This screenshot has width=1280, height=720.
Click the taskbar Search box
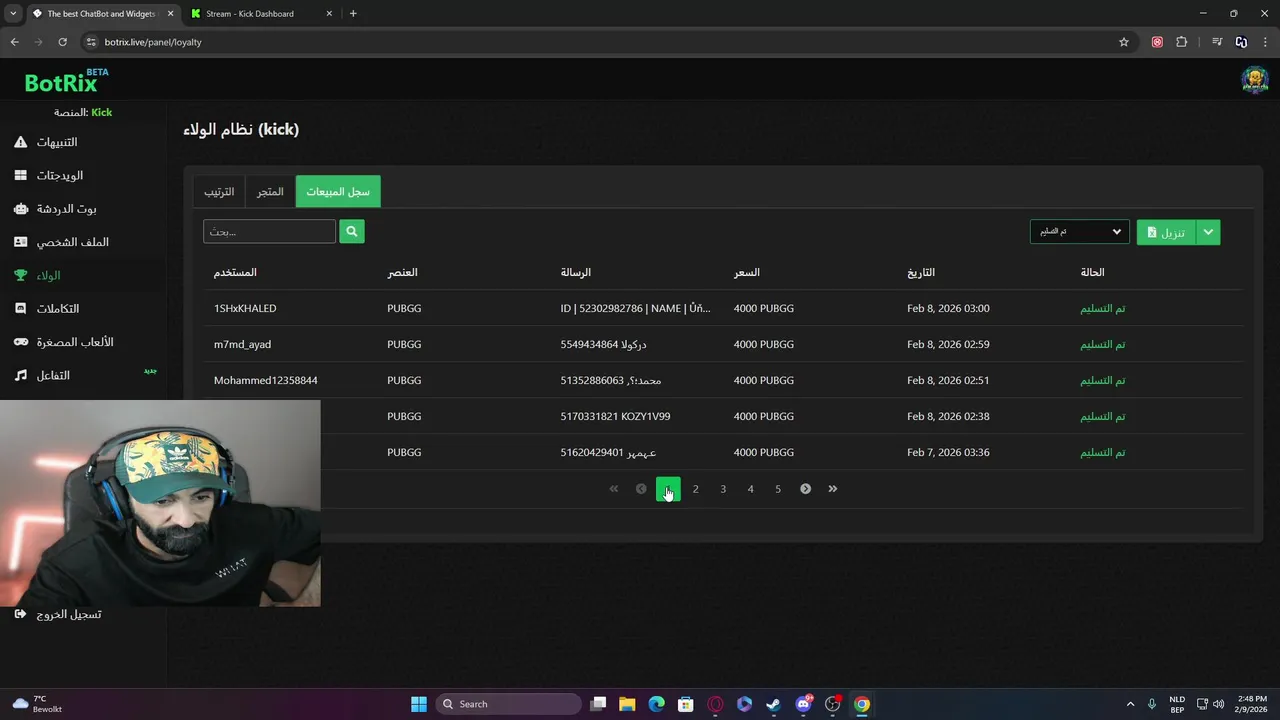(x=508, y=704)
